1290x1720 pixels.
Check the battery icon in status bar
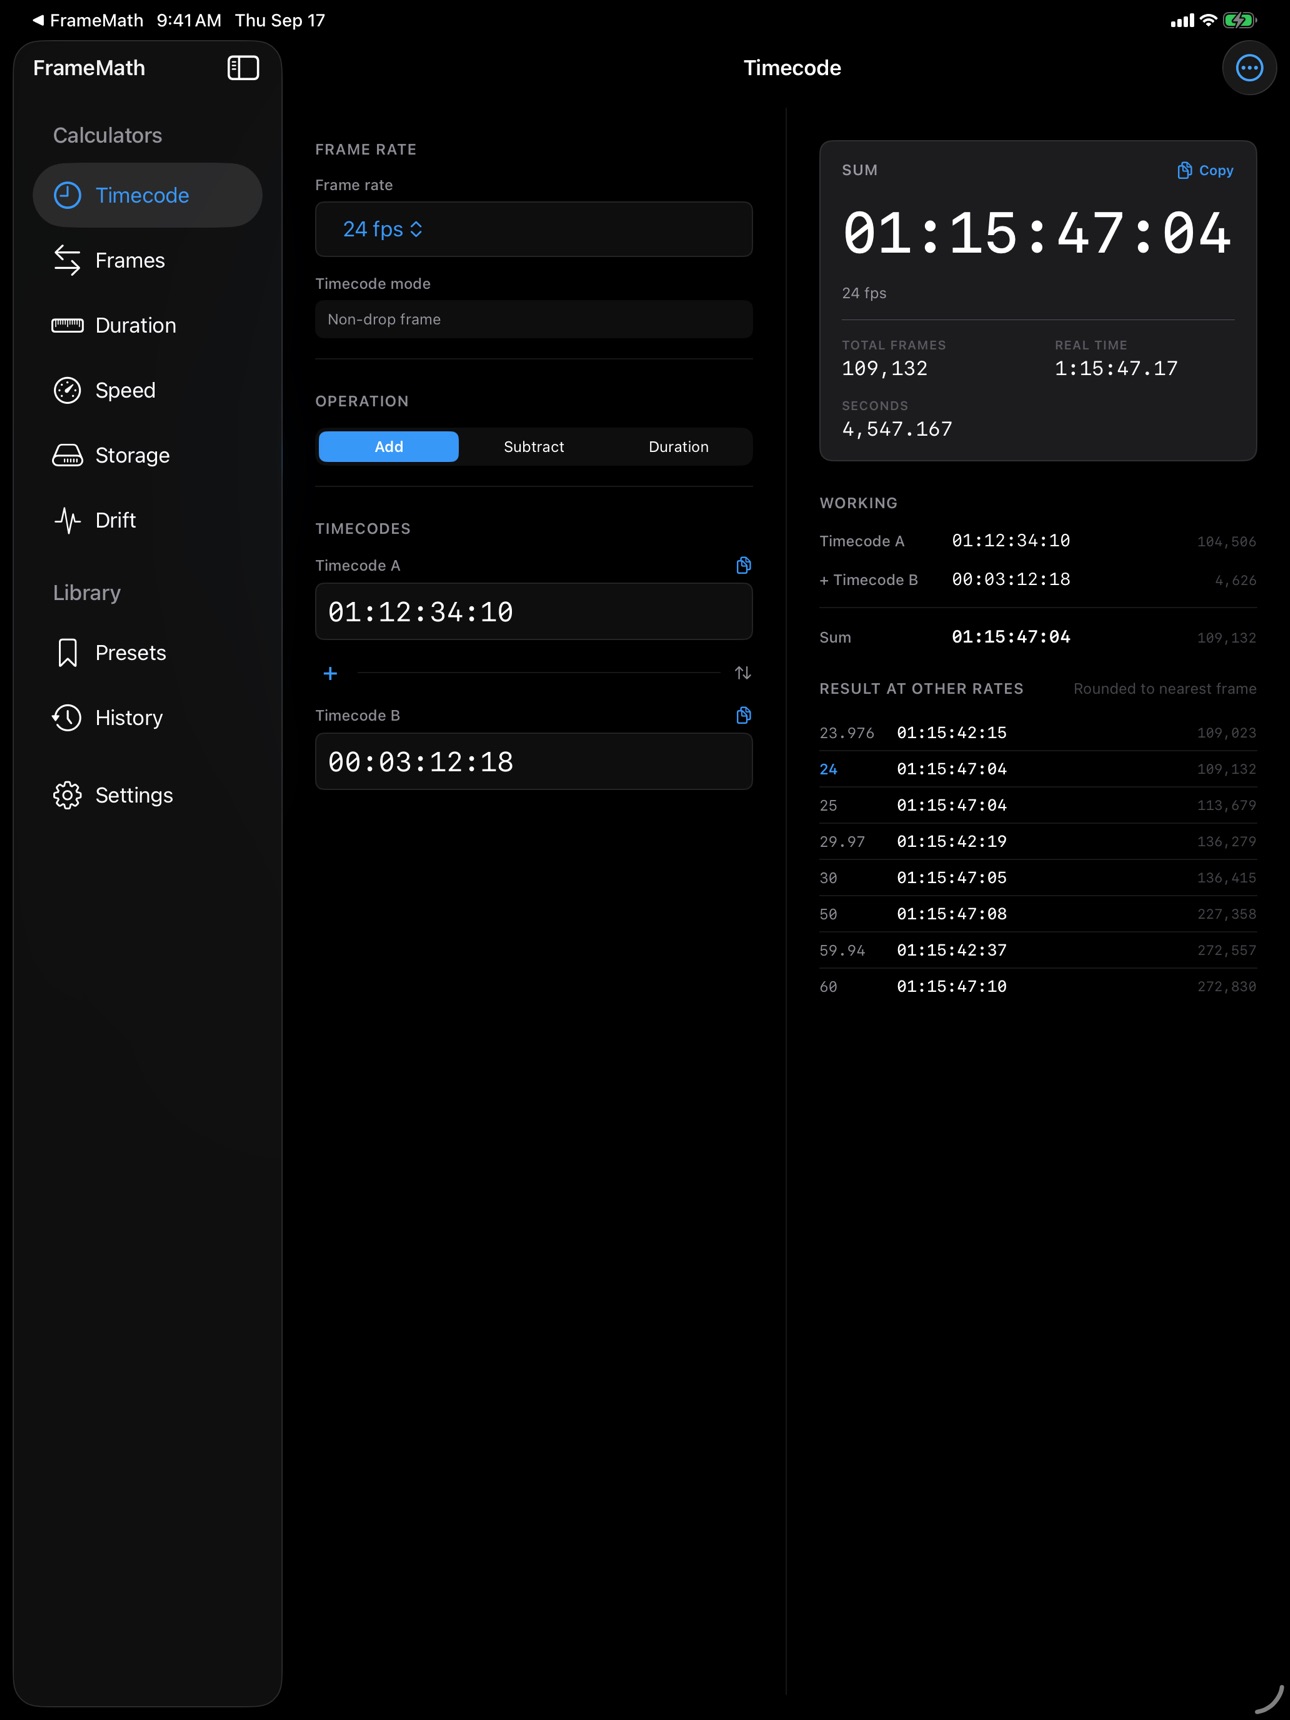click(1240, 20)
